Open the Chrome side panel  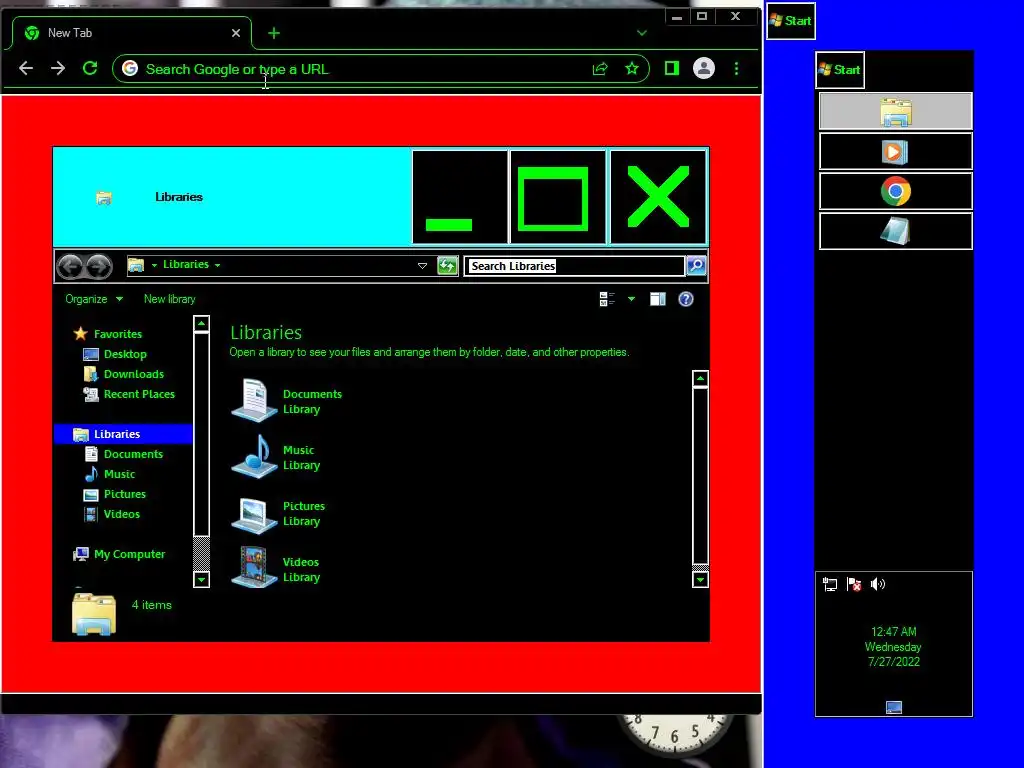(671, 68)
